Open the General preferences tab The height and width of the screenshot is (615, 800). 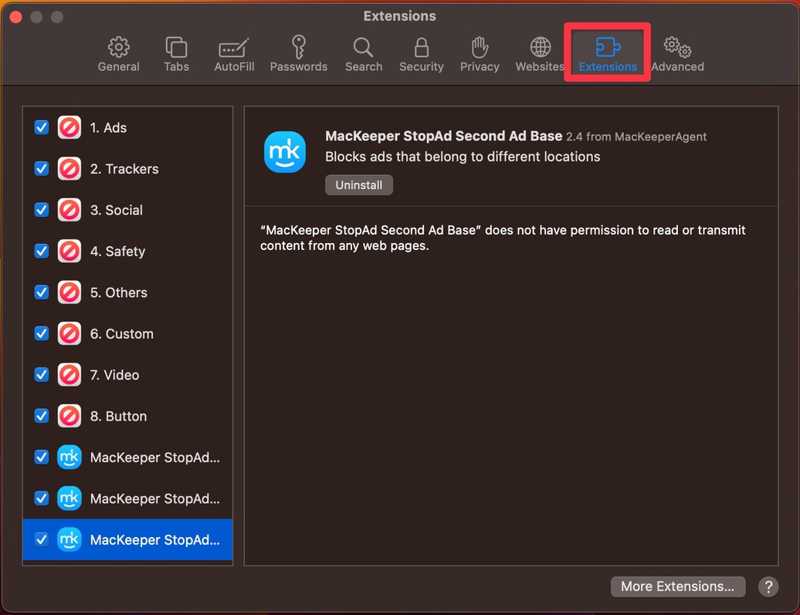point(118,54)
